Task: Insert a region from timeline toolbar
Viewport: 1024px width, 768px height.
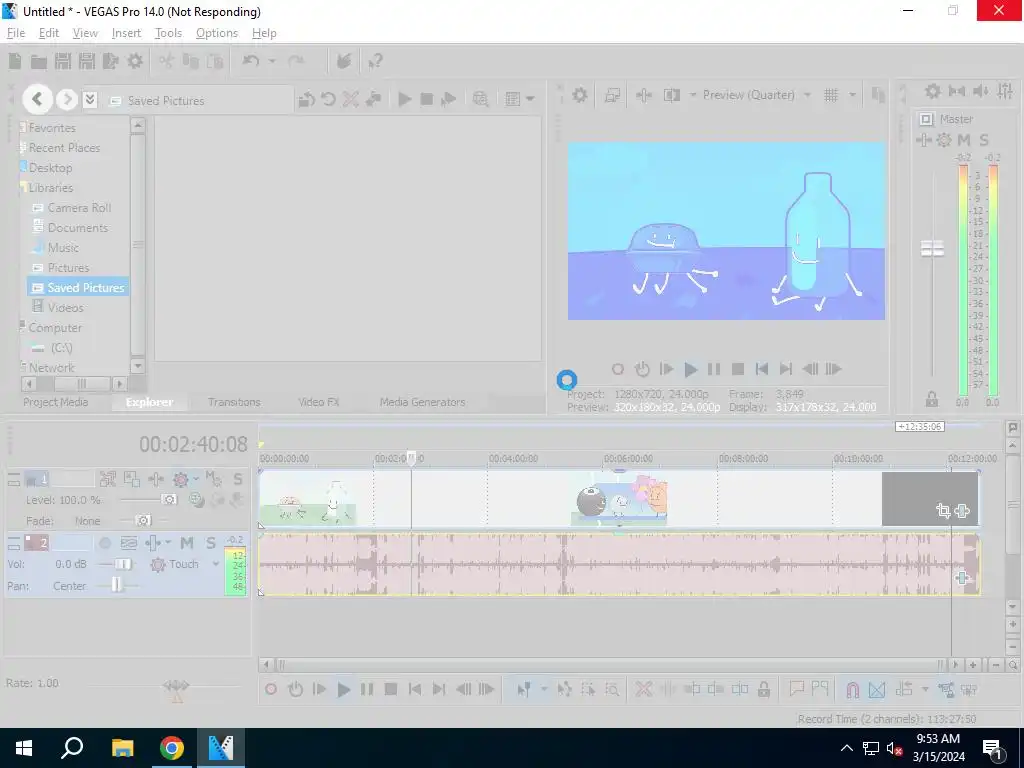Action: [x=820, y=688]
